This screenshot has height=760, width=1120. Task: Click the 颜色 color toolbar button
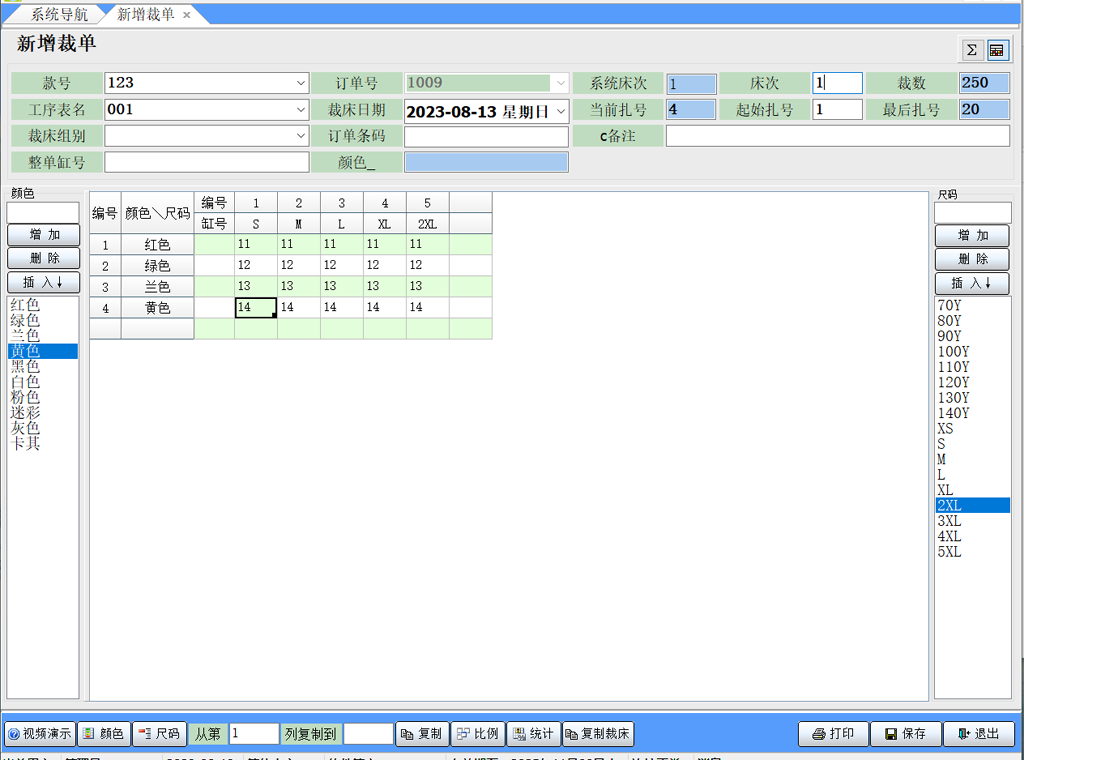104,734
